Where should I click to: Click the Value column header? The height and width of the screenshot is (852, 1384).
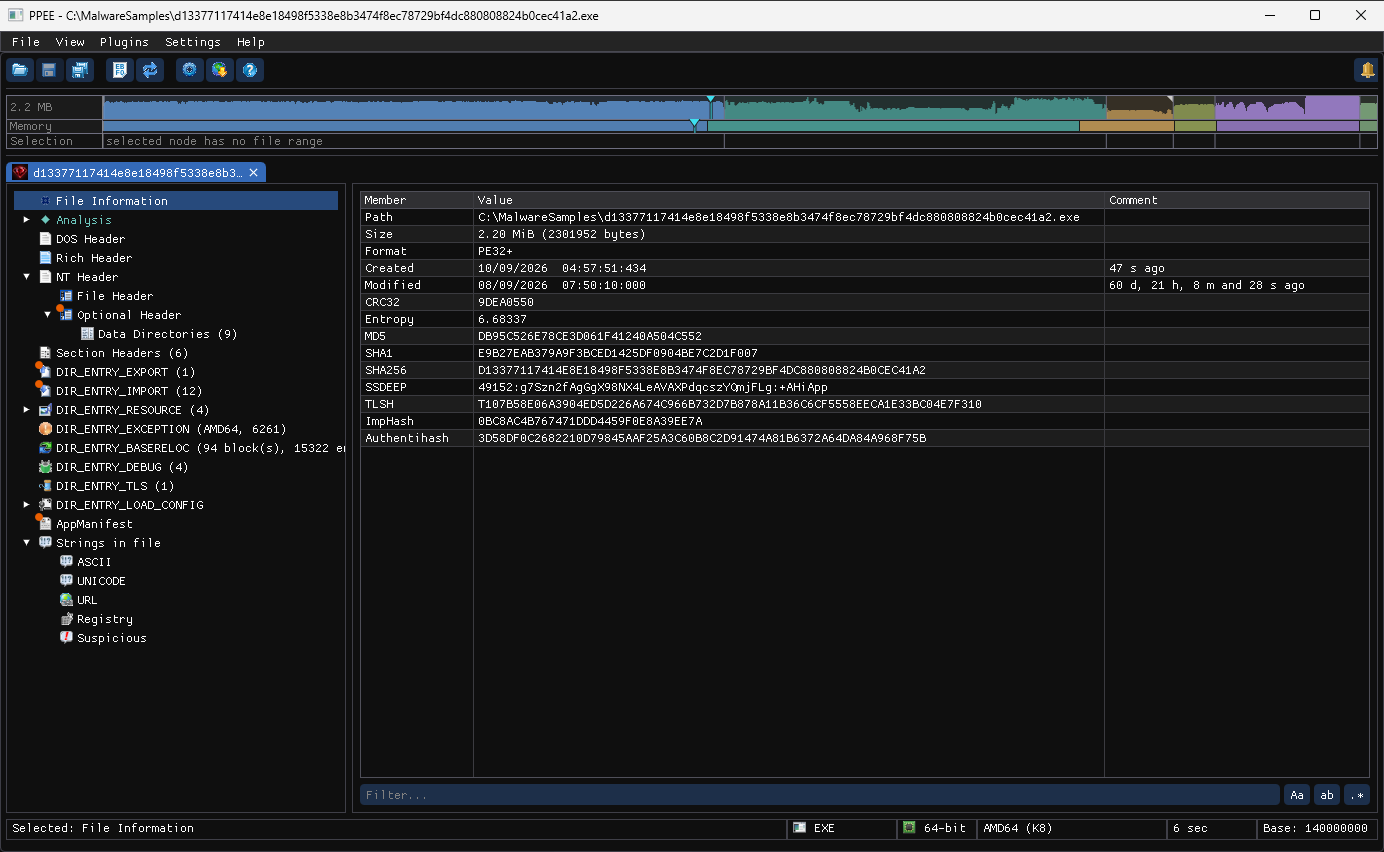789,200
